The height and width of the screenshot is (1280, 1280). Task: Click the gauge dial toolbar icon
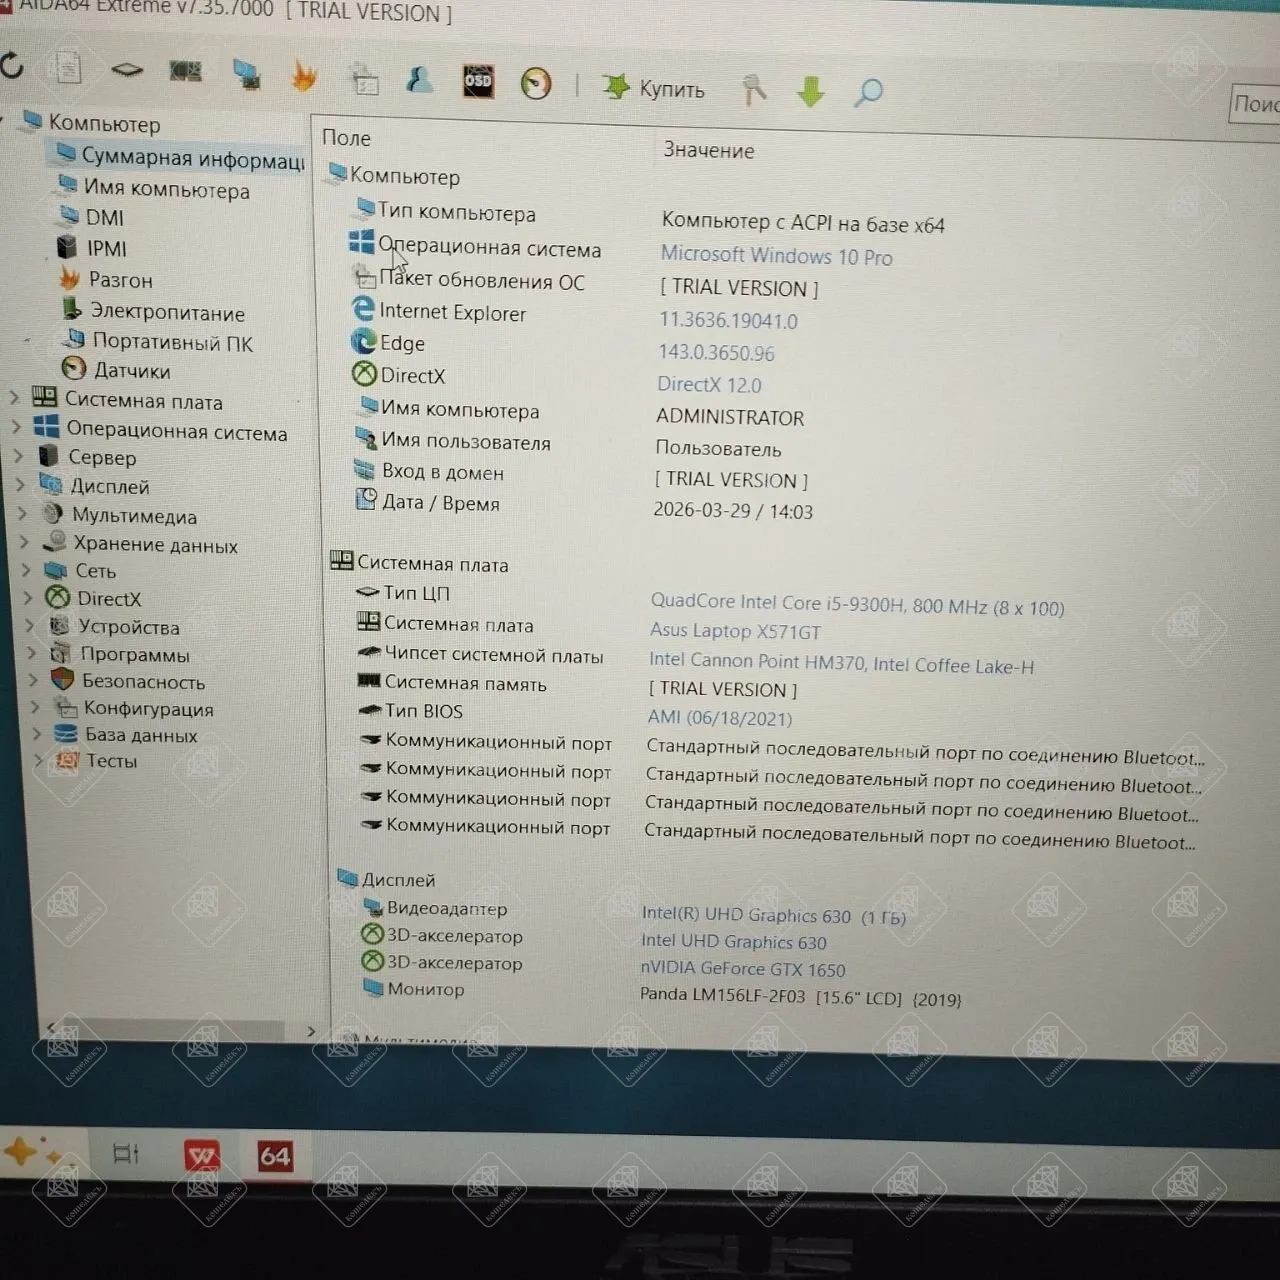536,83
